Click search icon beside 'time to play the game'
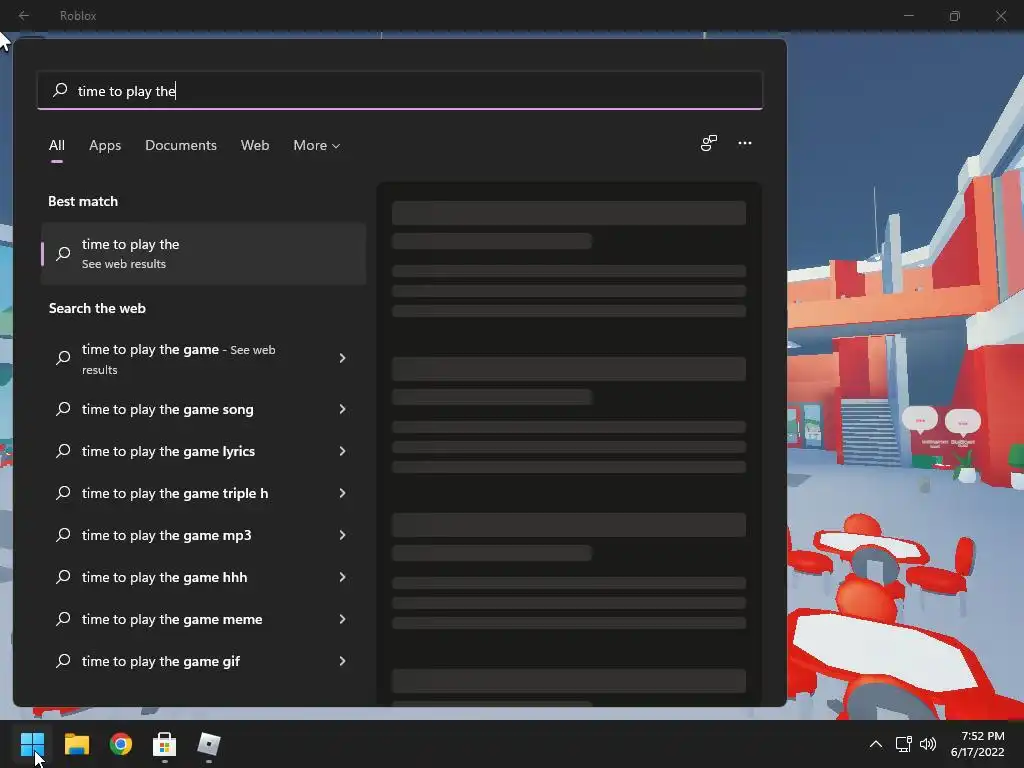This screenshot has width=1024, height=768. [x=63, y=357]
